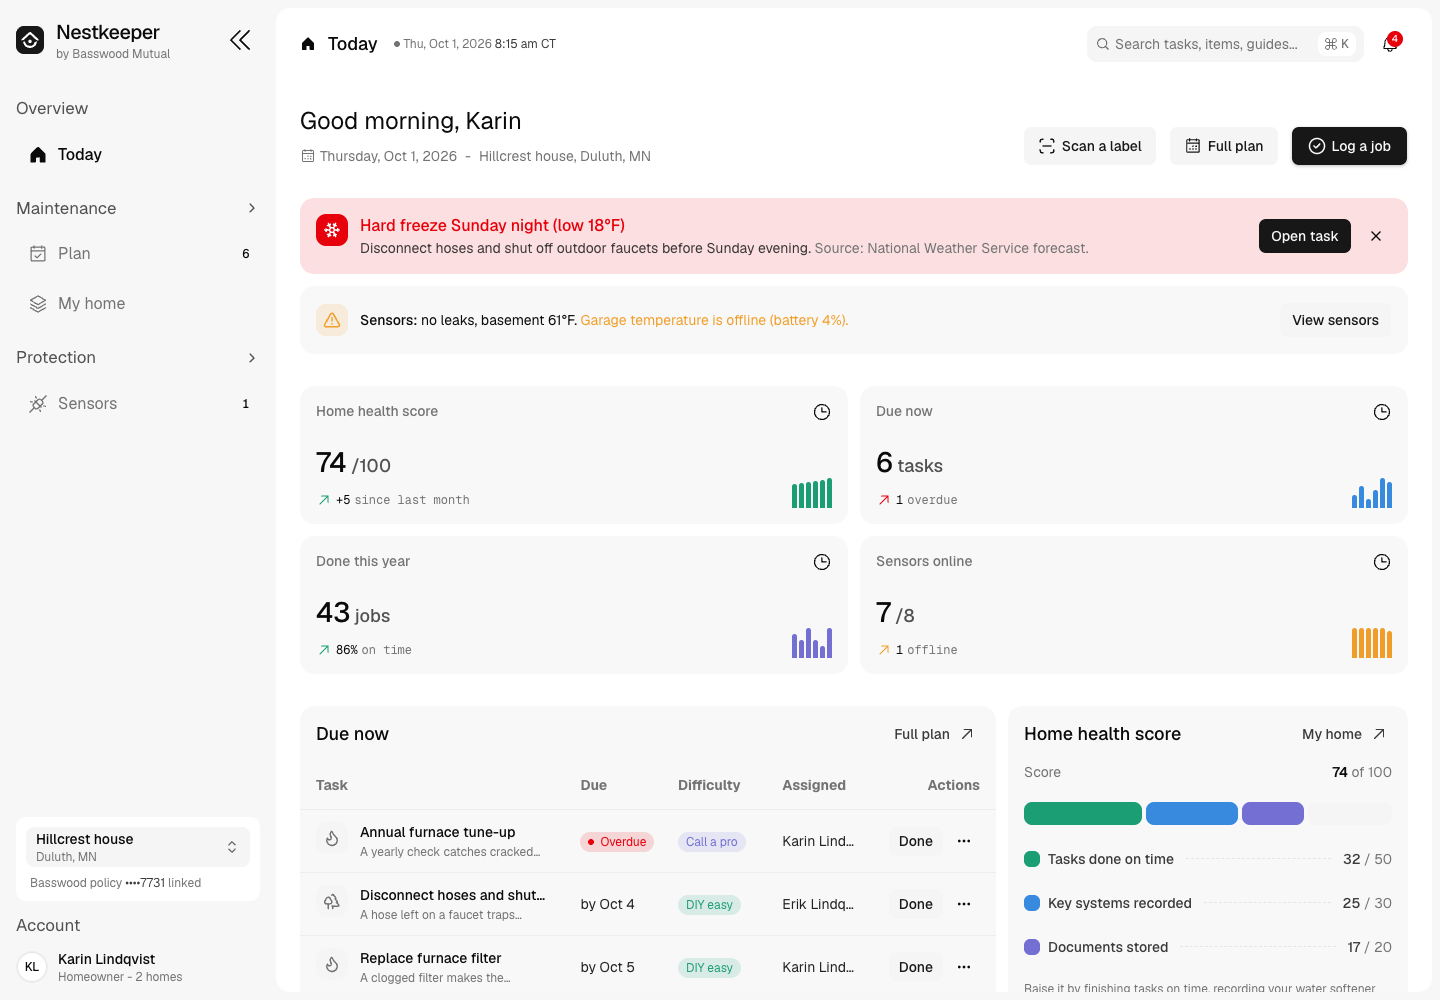Image resolution: width=1440 pixels, height=1000 pixels.
Task: Dismiss the hard freeze alert
Action: pyautogui.click(x=1376, y=236)
